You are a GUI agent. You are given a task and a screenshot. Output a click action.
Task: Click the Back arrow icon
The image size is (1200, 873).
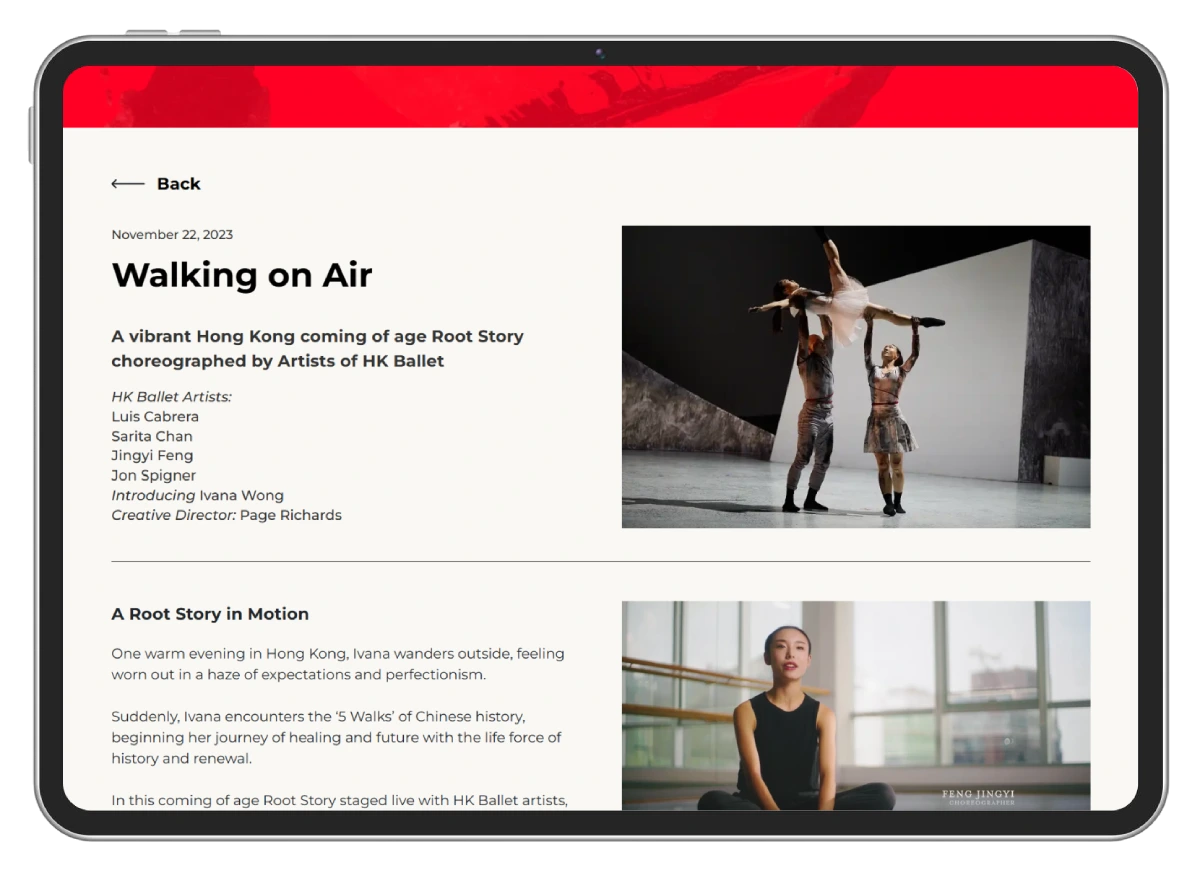coord(128,184)
